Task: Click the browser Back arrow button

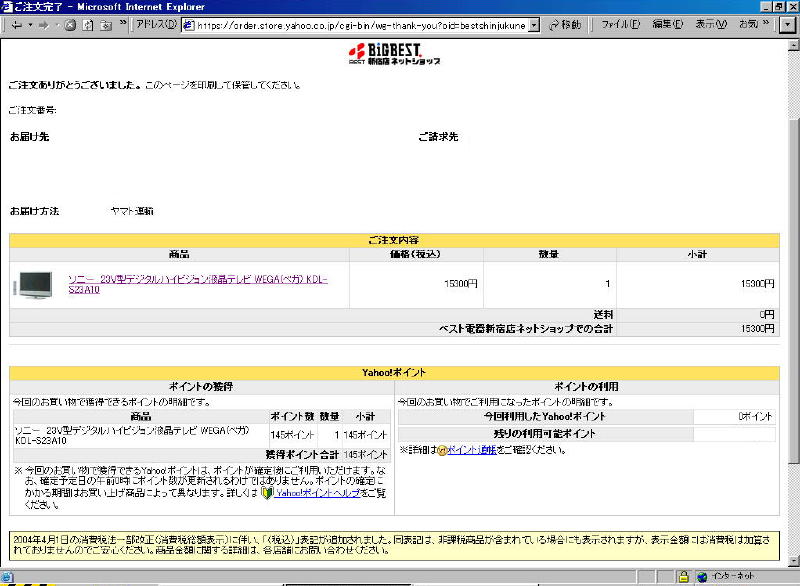Action: point(17,25)
